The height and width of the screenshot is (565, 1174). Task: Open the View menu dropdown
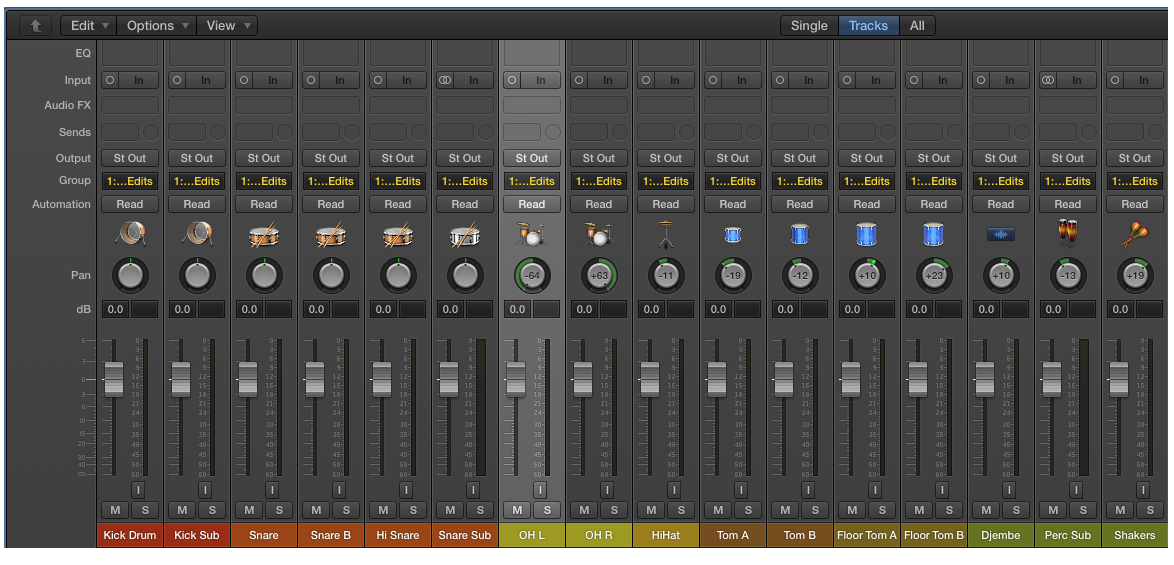(x=228, y=25)
